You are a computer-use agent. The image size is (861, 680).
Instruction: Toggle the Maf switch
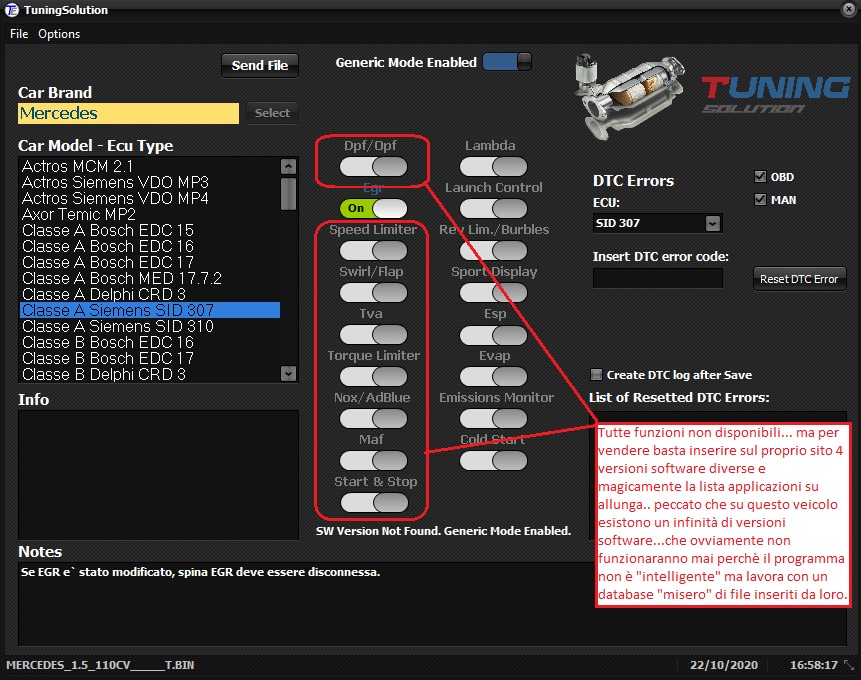pos(373,461)
